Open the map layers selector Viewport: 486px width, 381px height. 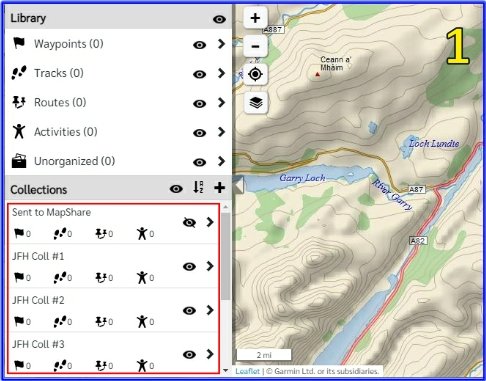pos(255,102)
